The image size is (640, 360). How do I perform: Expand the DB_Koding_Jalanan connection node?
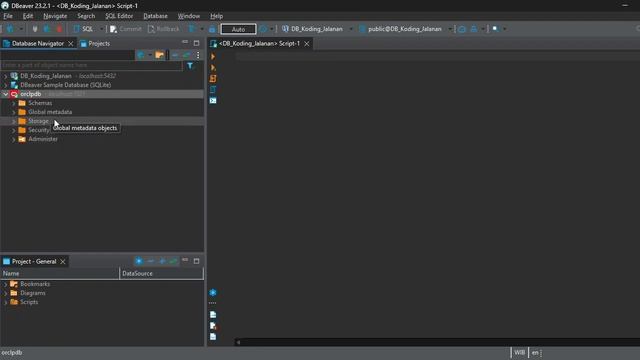click(x=5, y=76)
